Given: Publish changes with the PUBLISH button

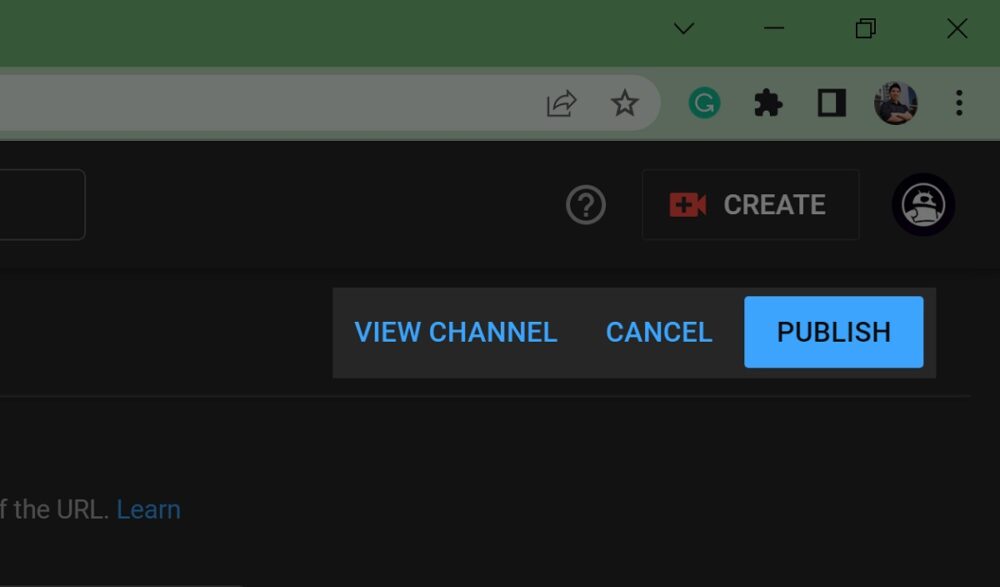Looking at the screenshot, I should (833, 332).
